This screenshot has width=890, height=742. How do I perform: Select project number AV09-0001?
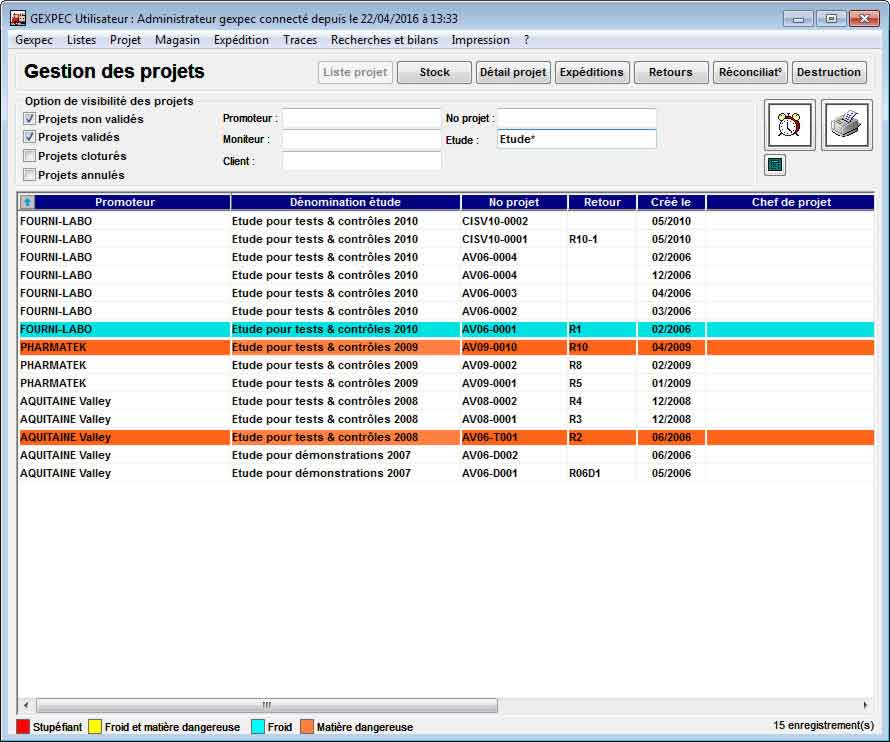(x=489, y=383)
